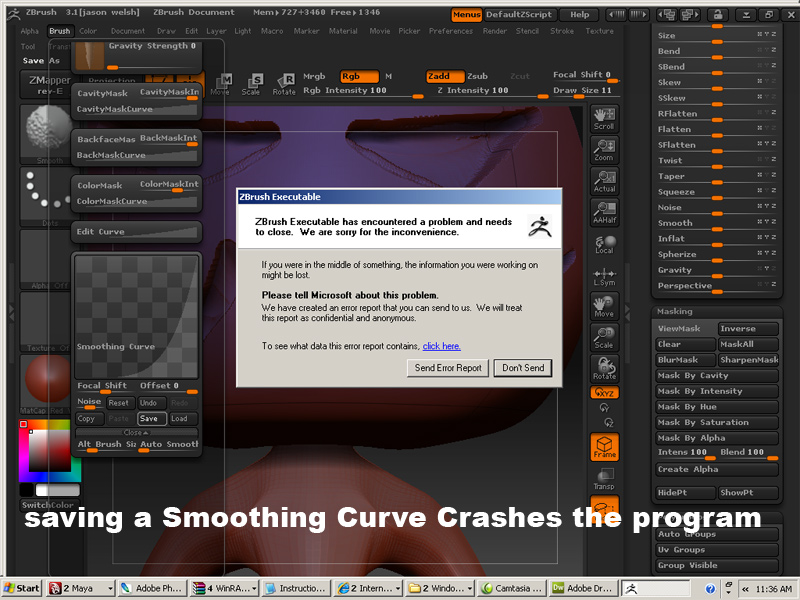Click the Mask By Cavity button
Image resolution: width=800 pixels, height=600 pixels.
click(716, 376)
